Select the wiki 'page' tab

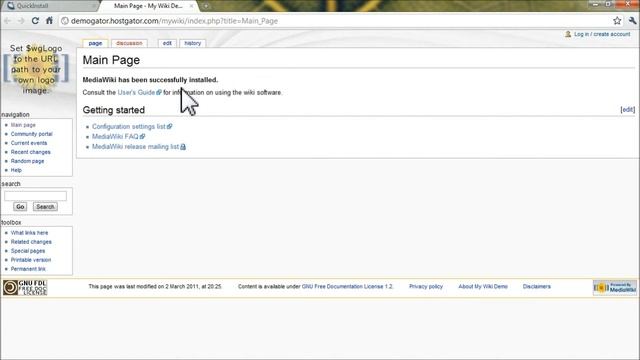point(95,43)
